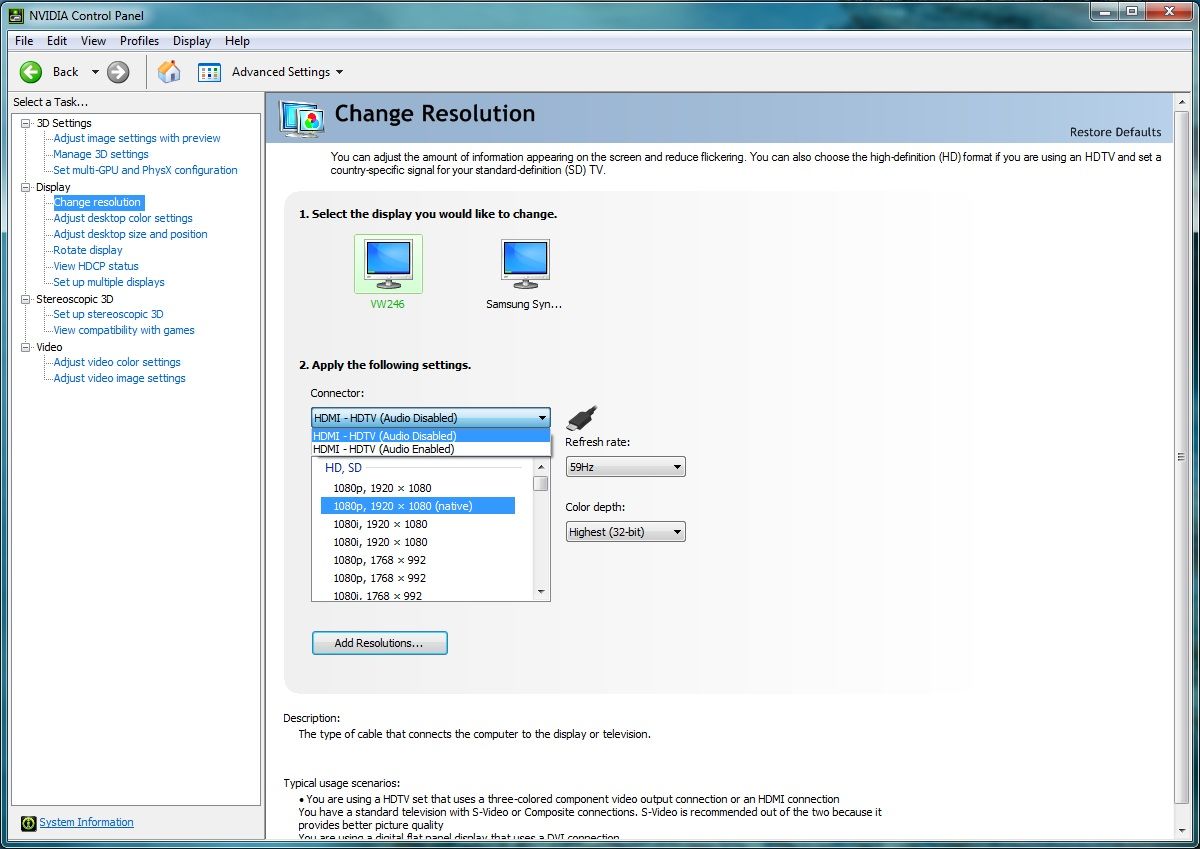Open the System Information link
This screenshot has height=849, width=1200.
click(x=86, y=822)
